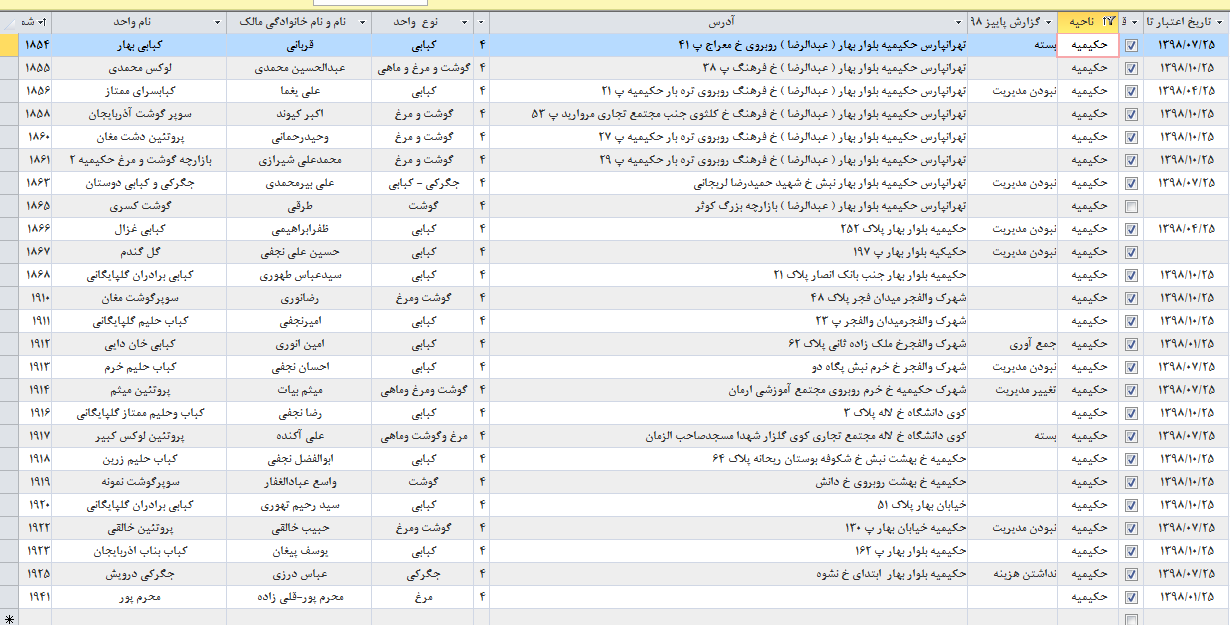Click the report cell 'نداشتن هزینه'
The image size is (1230, 625).
[x=1013, y=574]
